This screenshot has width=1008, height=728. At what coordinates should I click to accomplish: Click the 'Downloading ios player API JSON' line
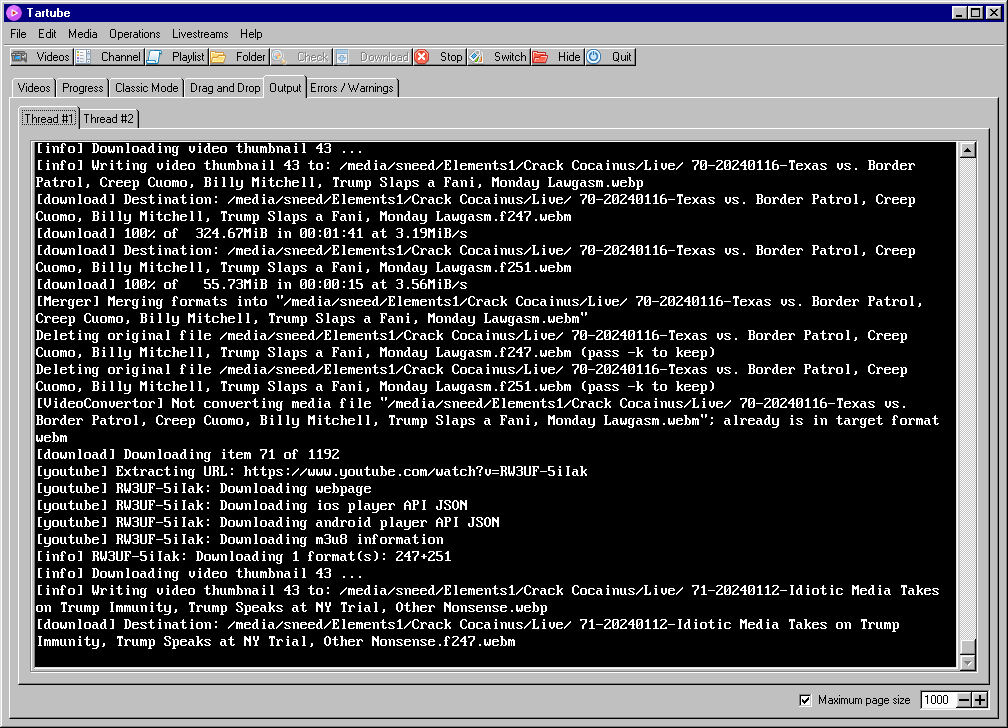[x=251, y=505]
